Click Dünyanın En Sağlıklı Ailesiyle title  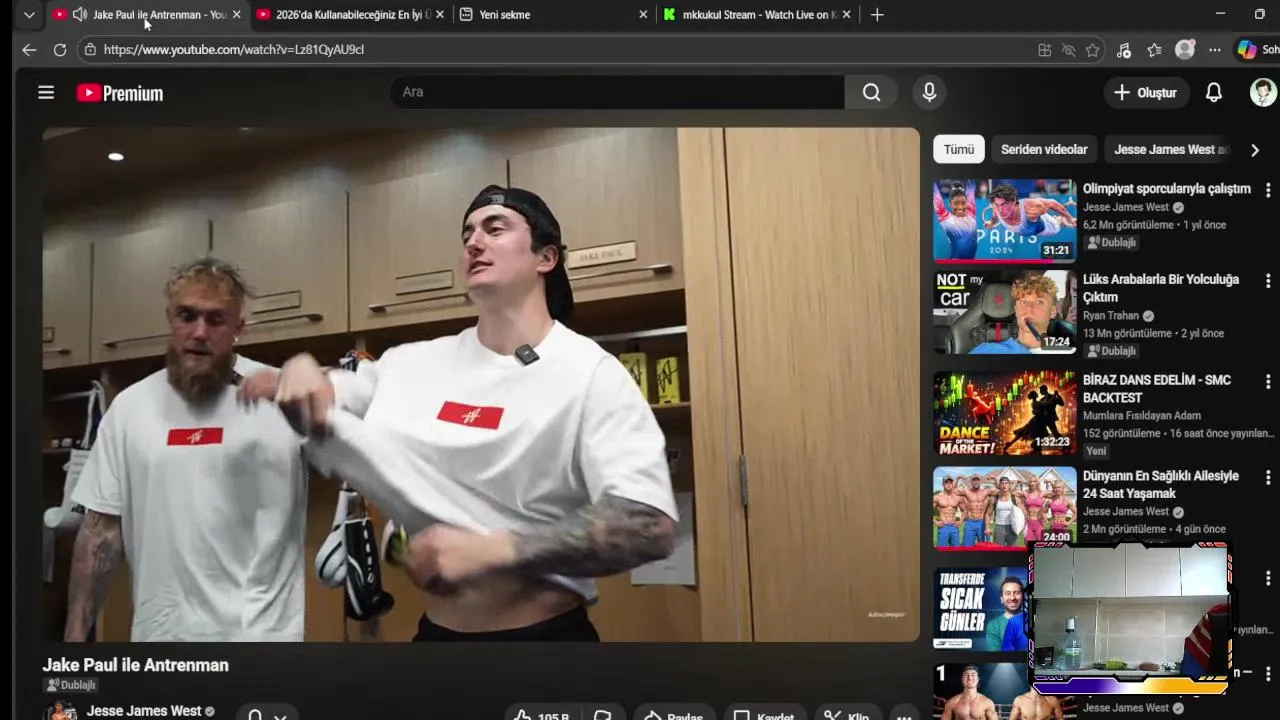(1161, 485)
